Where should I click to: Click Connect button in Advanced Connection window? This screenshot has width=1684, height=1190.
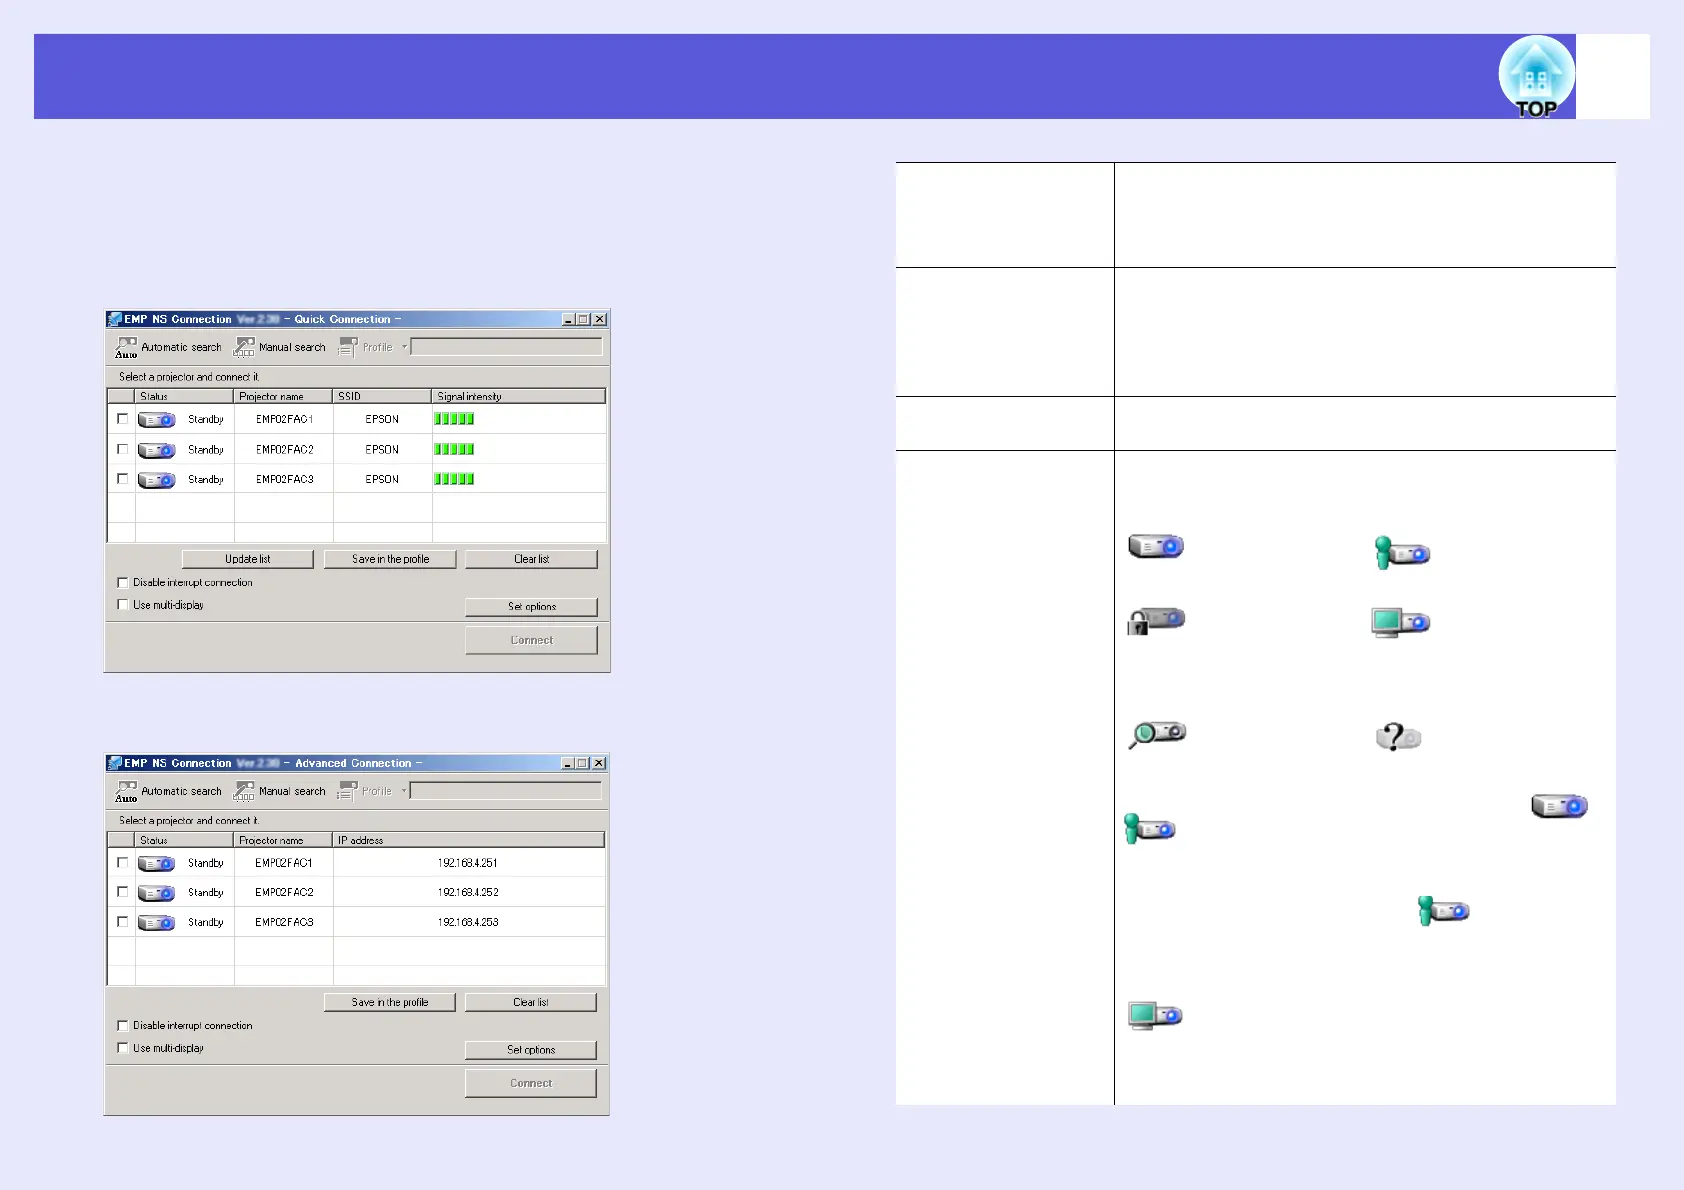tap(531, 1083)
